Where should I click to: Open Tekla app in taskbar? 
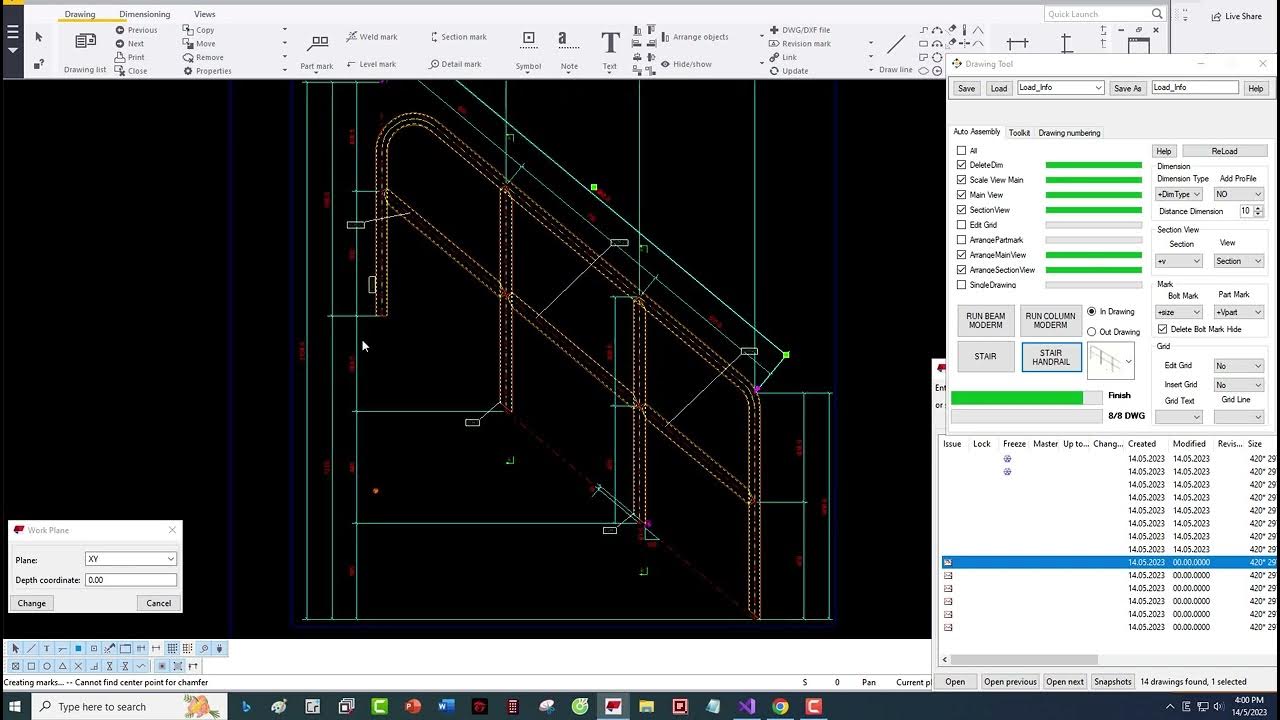click(613, 706)
